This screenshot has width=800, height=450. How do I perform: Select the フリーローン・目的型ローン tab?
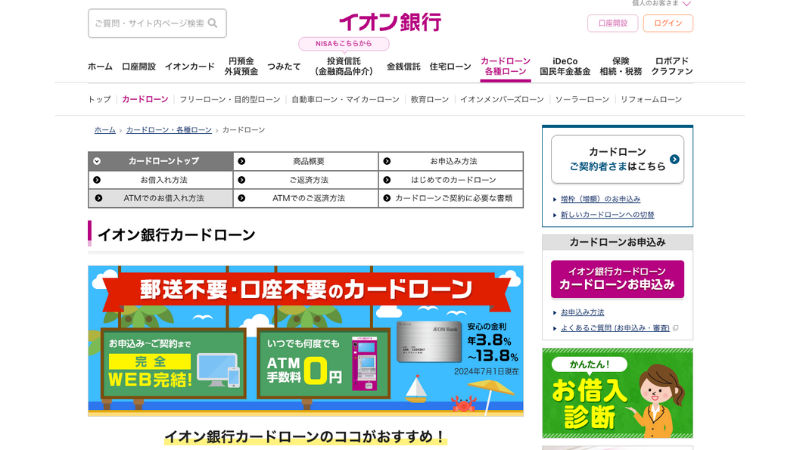tap(230, 99)
